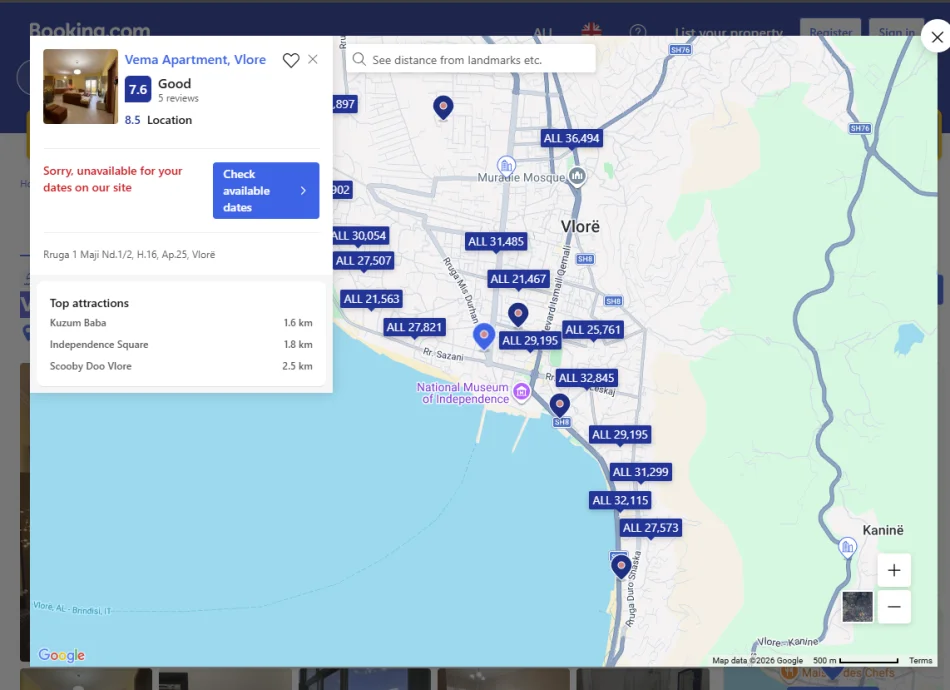Save Vema Apartment with heart icon
This screenshot has height=690, width=950.
291,60
